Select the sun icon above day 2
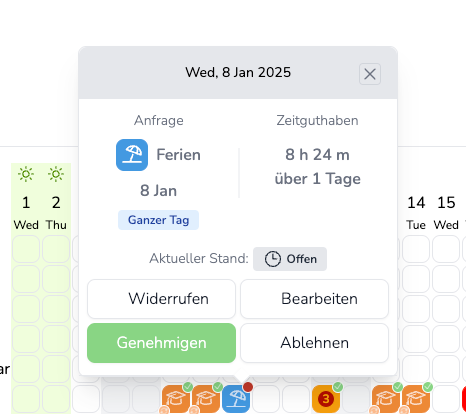The image size is (466, 414). coord(56,174)
